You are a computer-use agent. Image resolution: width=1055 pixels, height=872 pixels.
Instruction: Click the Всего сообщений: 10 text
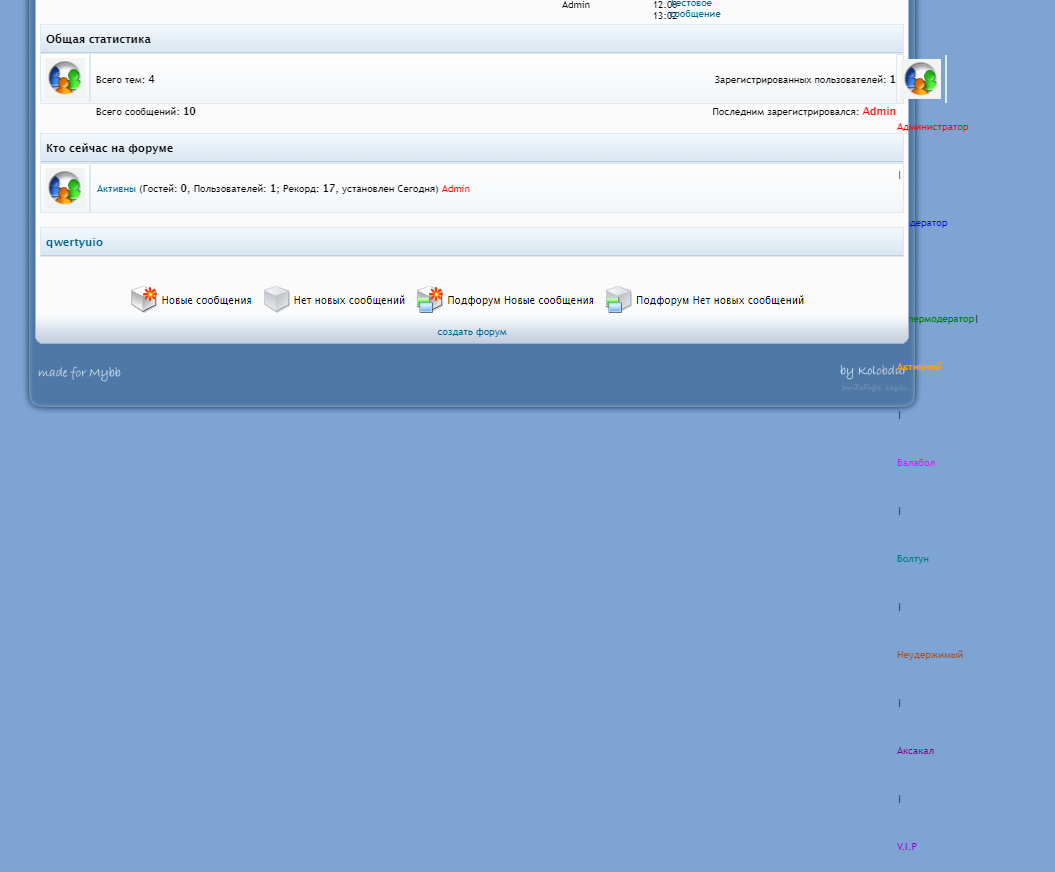tap(145, 112)
